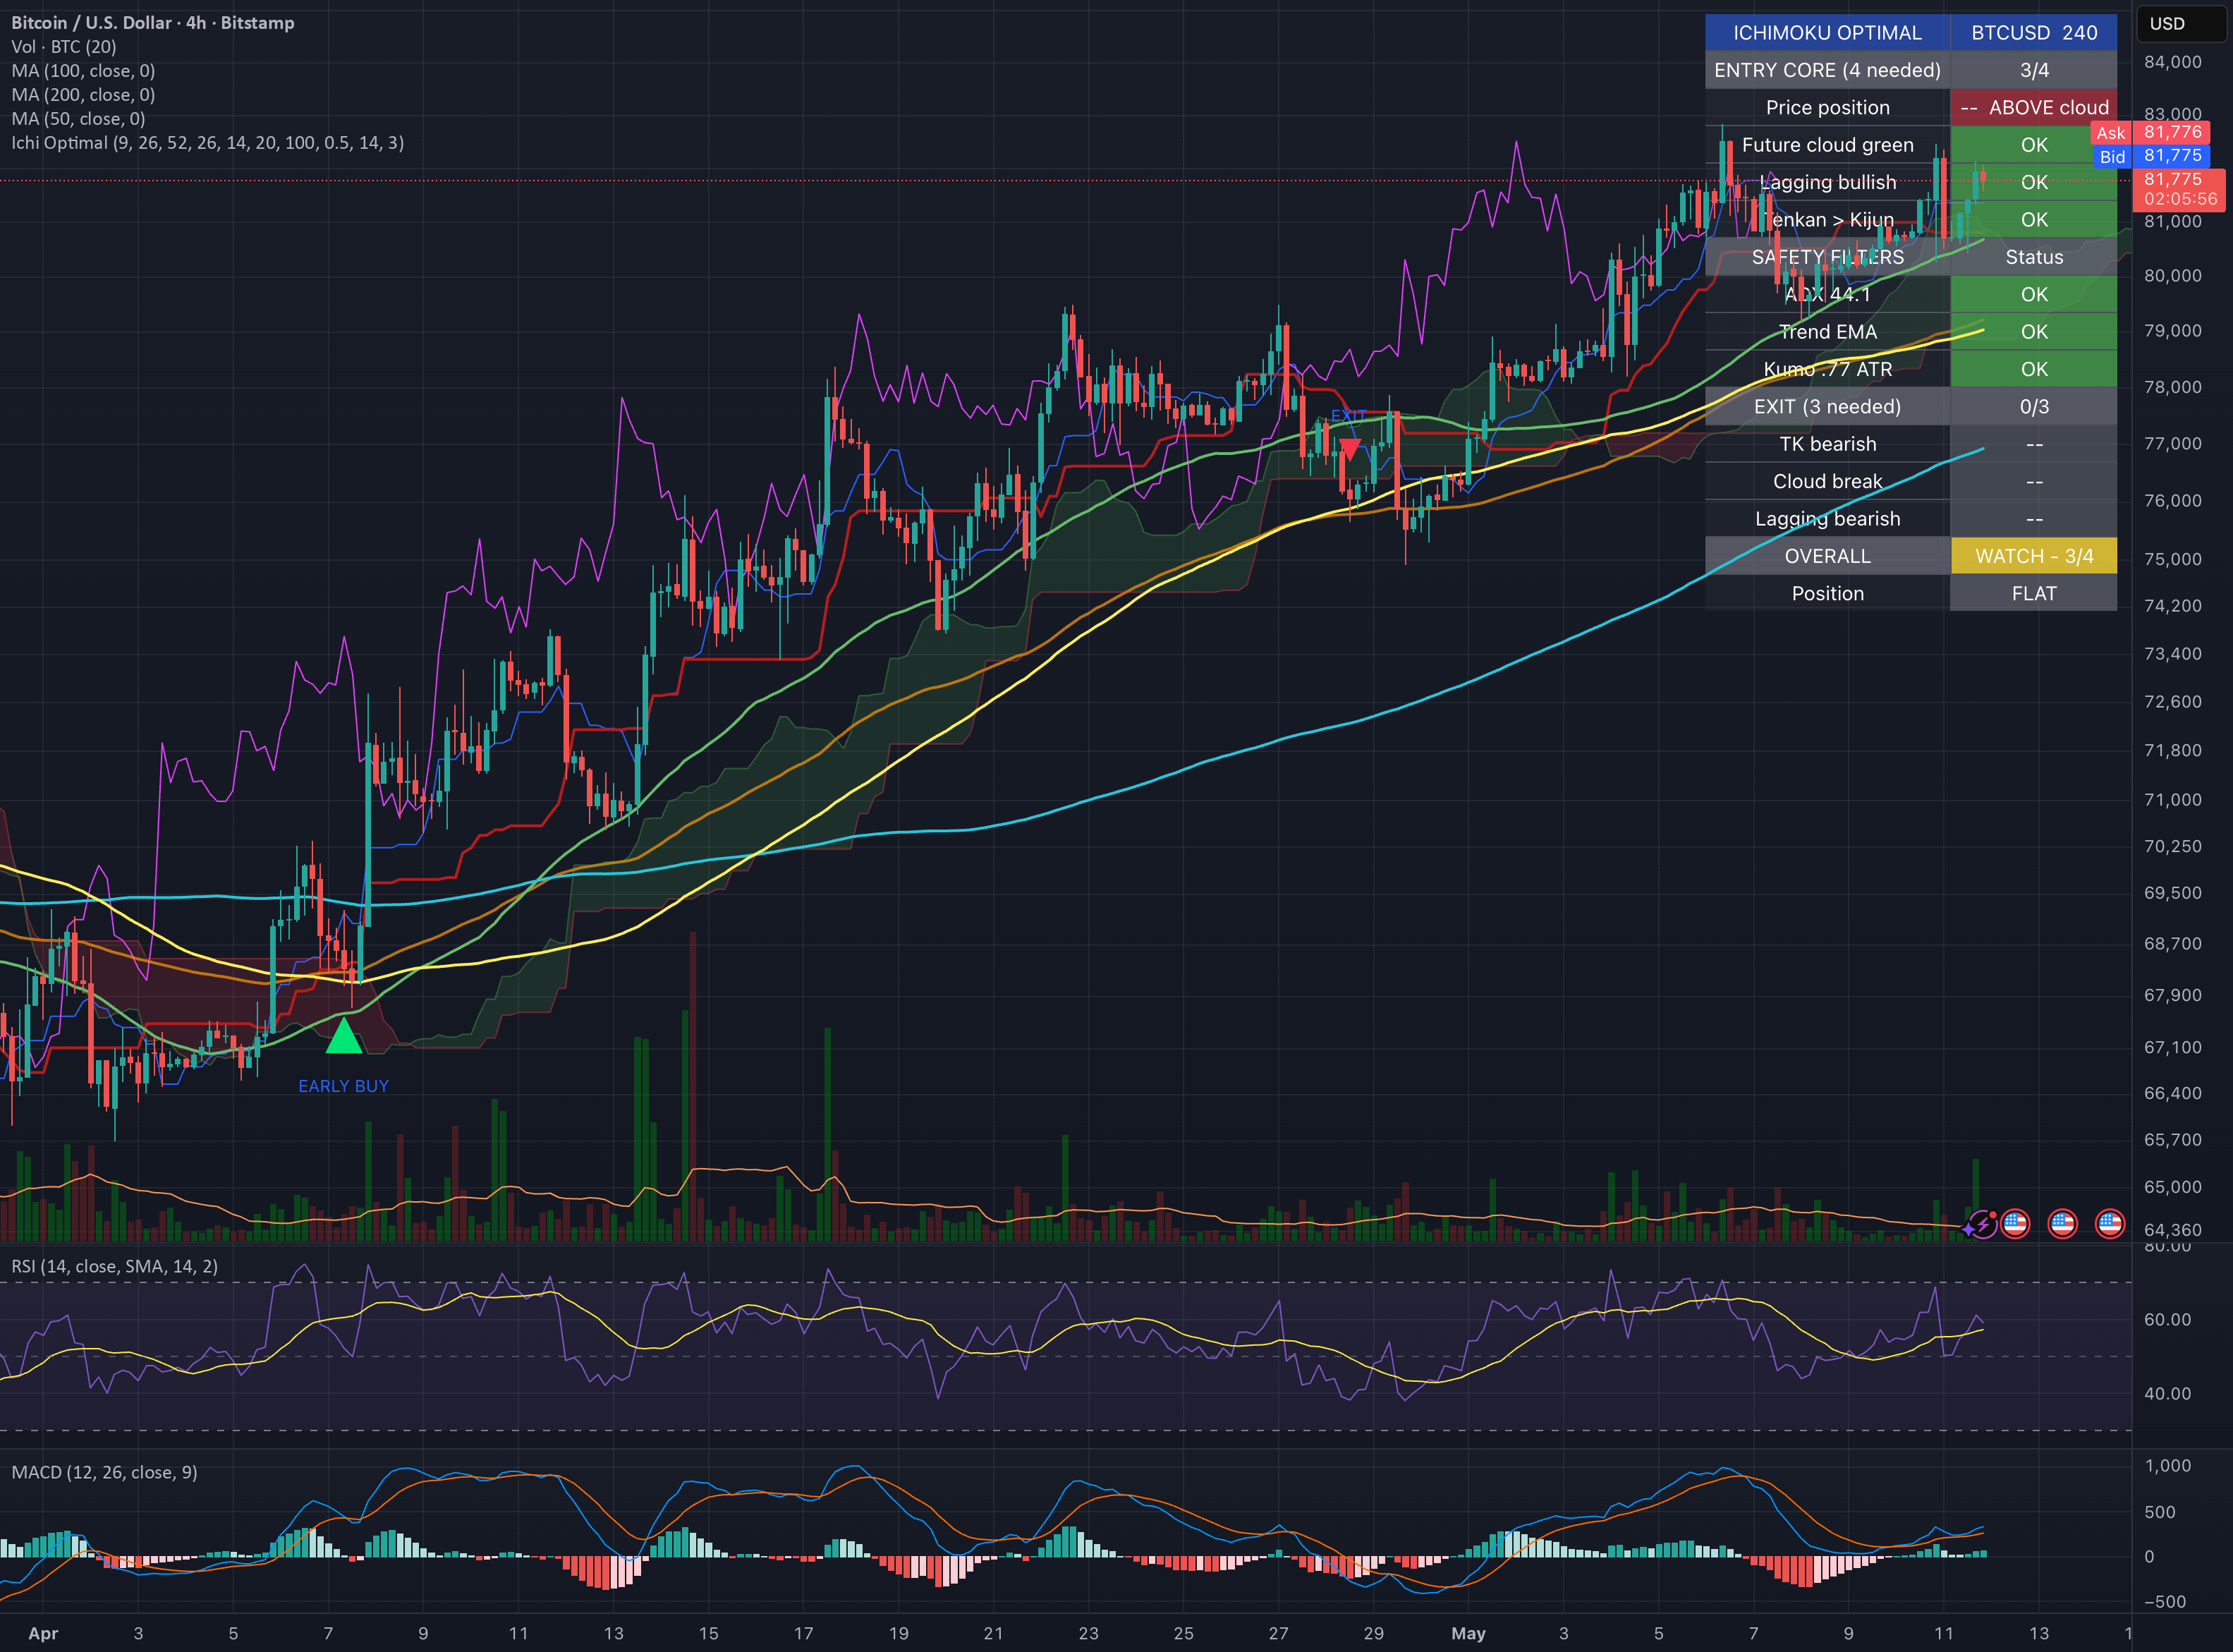Click the SAFETY FILTERS header cell
This screenshot has height=1652, width=2233.
tap(1827, 257)
